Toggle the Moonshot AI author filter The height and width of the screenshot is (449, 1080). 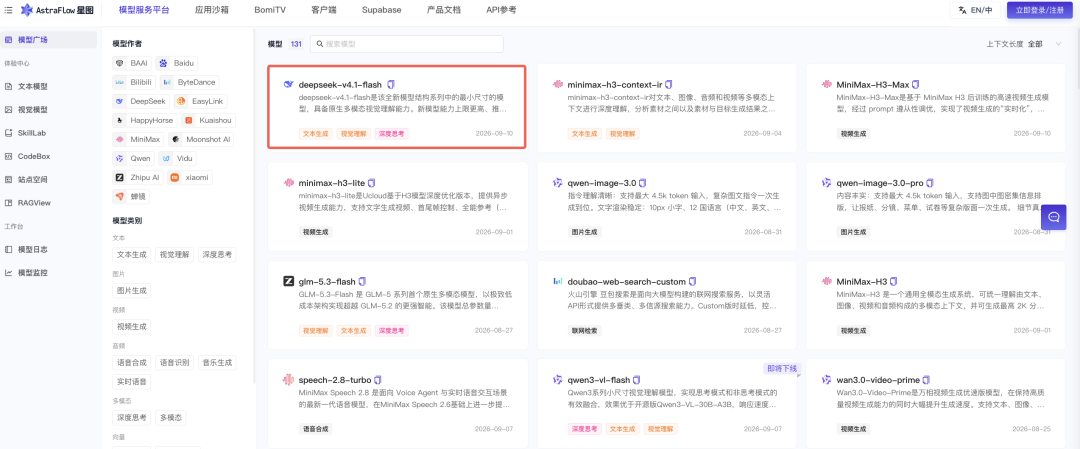click(200, 139)
